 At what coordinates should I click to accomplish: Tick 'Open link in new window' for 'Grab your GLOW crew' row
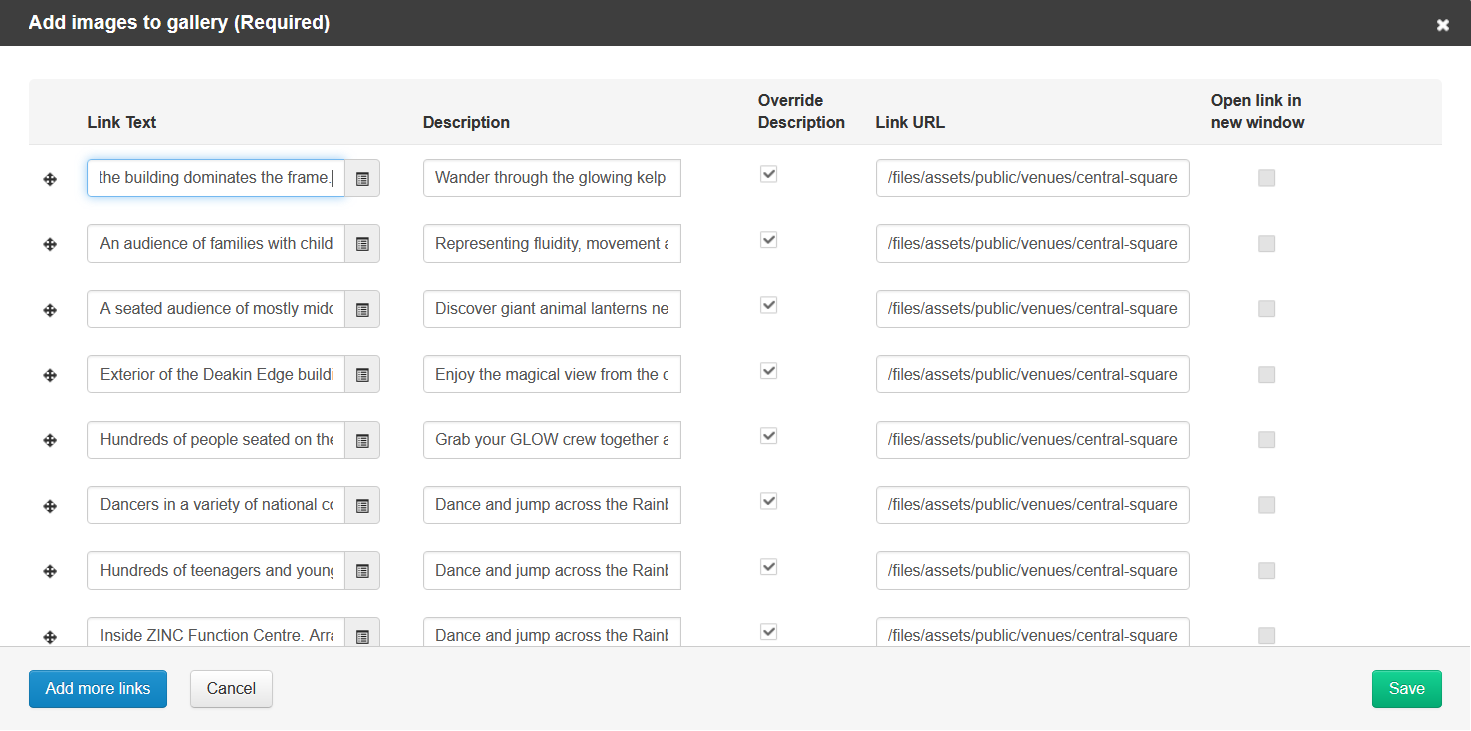(1266, 440)
